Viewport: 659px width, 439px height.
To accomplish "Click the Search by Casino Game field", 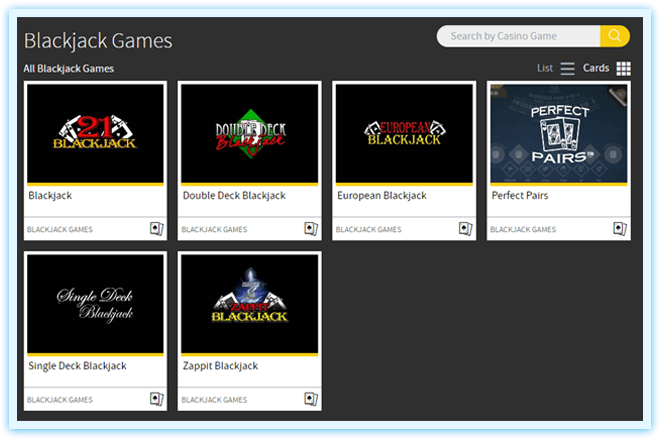I will (x=519, y=36).
